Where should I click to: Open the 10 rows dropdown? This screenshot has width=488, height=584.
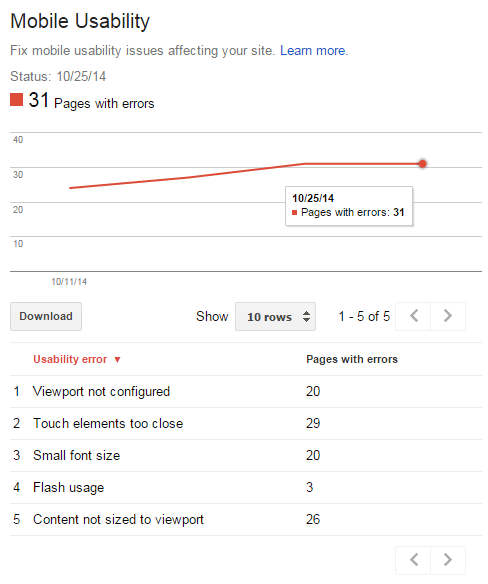[x=275, y=317]
